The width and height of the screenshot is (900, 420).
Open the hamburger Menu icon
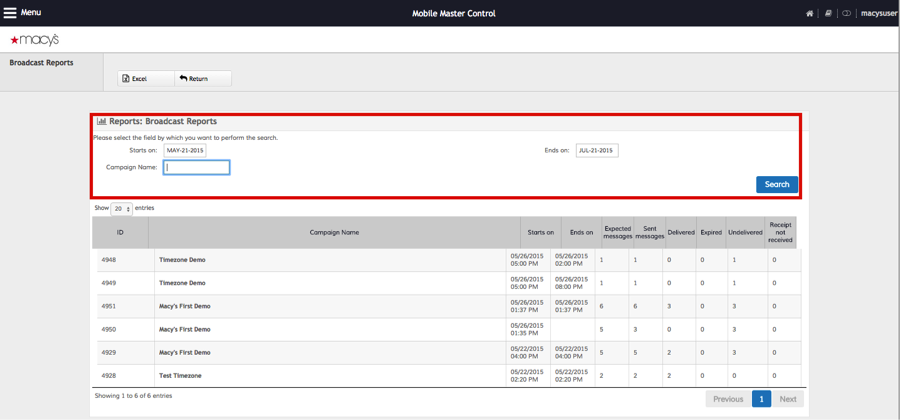click(x=10, y=13)
